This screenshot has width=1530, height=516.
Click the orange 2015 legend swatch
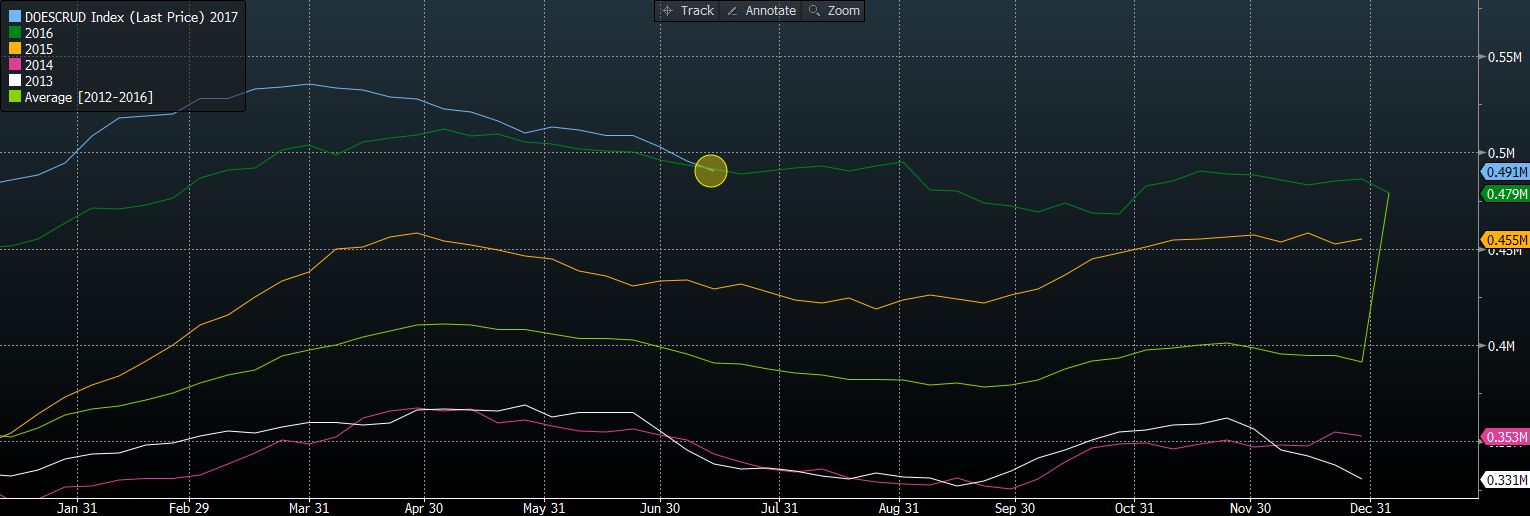14,49
